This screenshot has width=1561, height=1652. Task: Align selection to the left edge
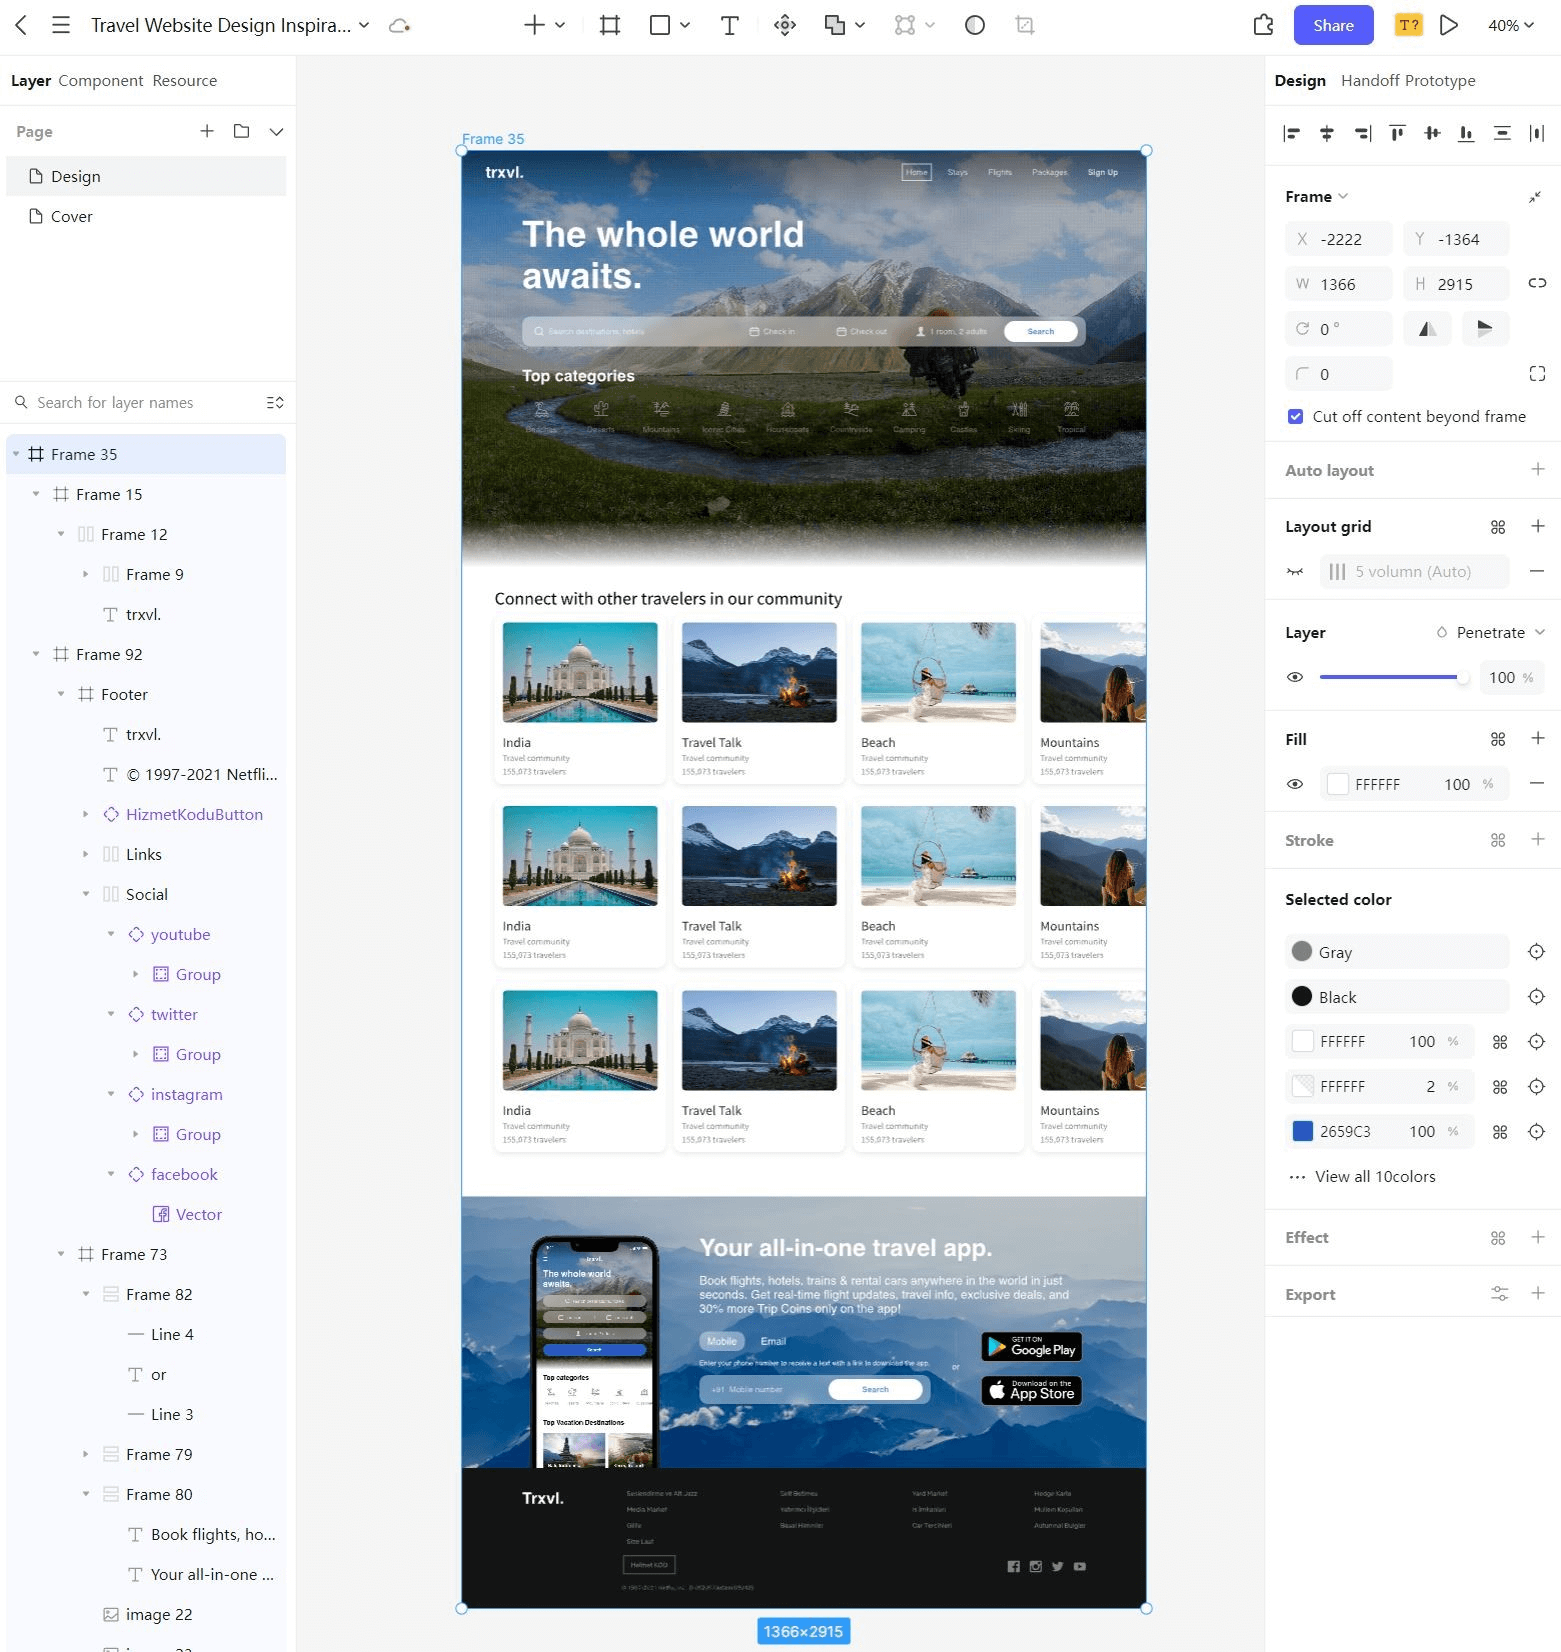point(1292,133)
